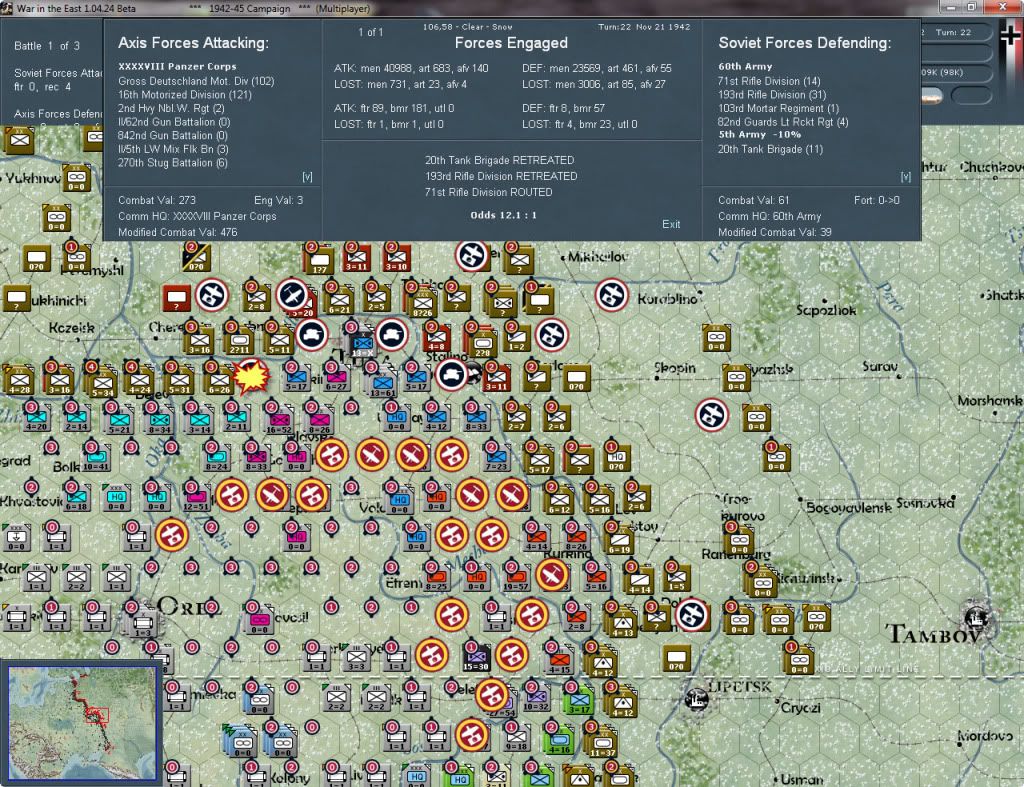This screenshot has height=787, width=1024.
Task: Click the Odds 12.1 : 1 text
Action: tap(504, 215)
